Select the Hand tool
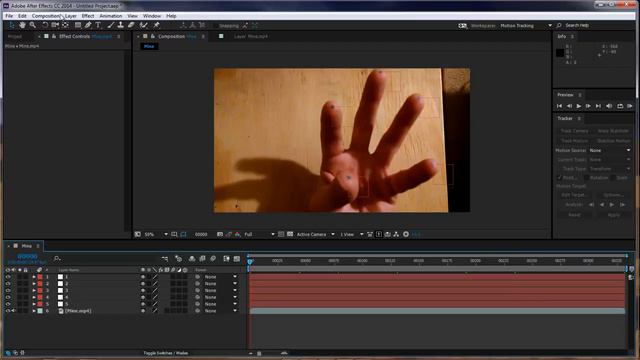 [22, 25]
